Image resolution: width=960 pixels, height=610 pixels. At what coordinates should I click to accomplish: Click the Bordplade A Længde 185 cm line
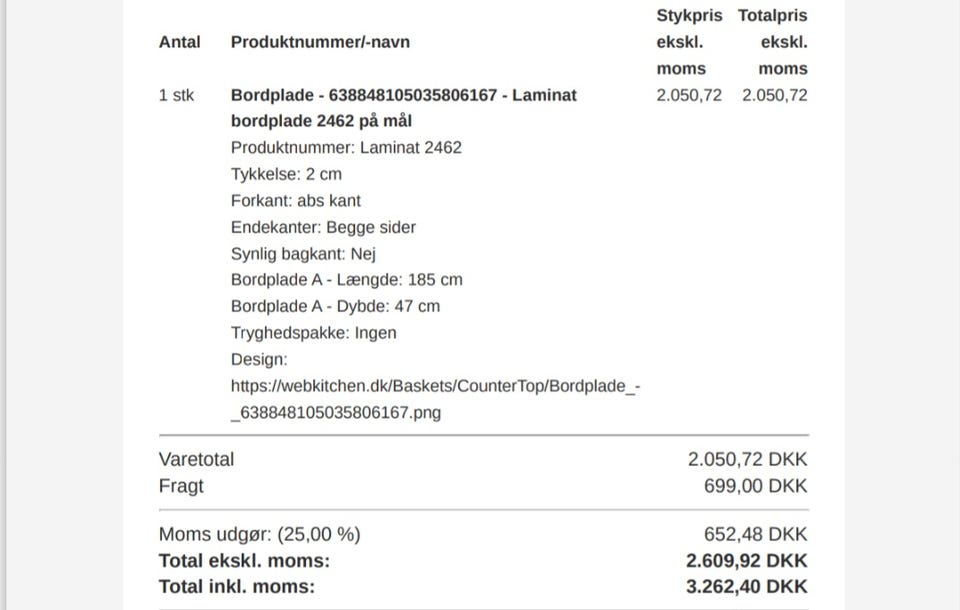(x=346, y=280)
